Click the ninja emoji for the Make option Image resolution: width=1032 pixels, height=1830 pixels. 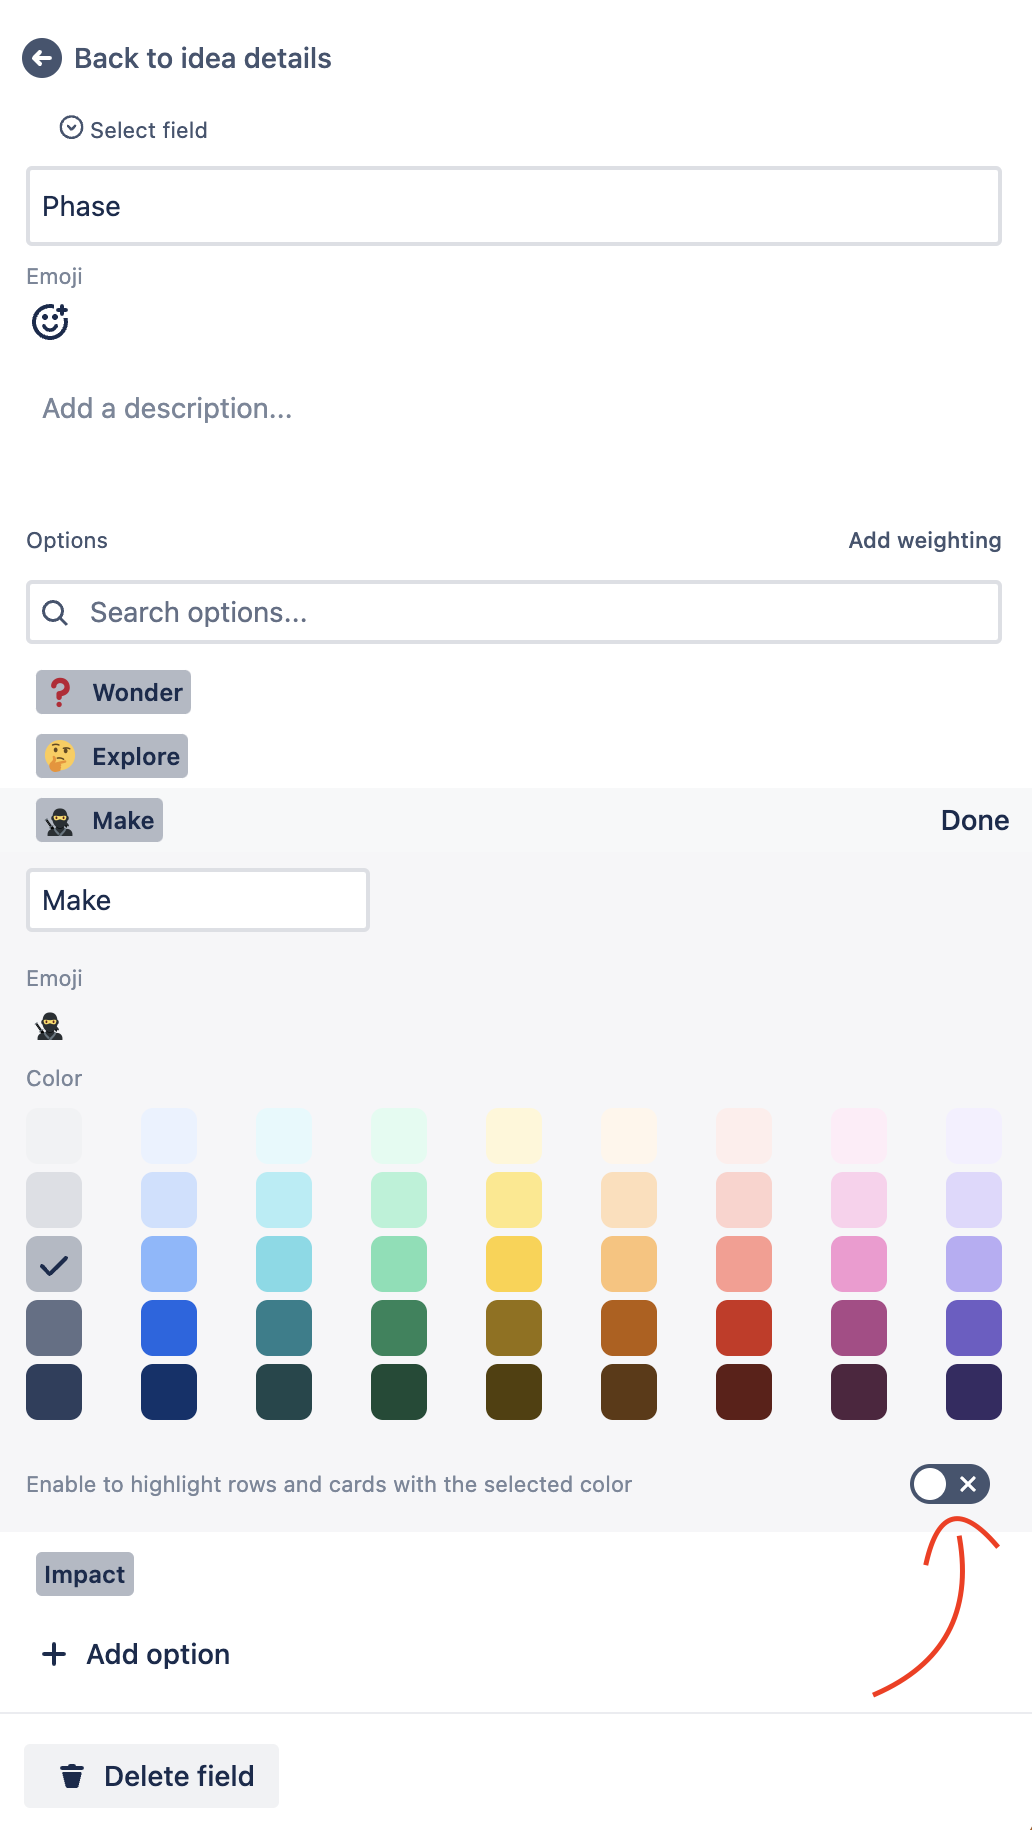[x=48, y=1026]
